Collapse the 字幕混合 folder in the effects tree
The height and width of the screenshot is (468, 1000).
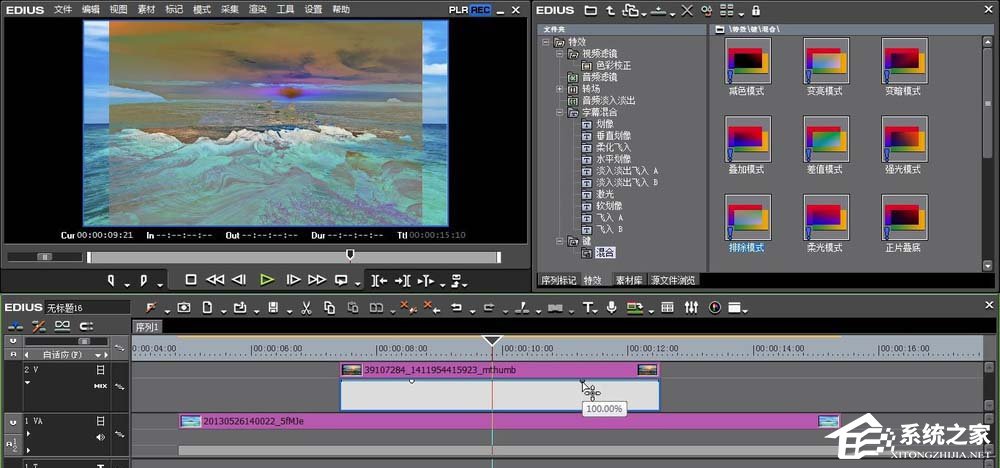[560, 112]
